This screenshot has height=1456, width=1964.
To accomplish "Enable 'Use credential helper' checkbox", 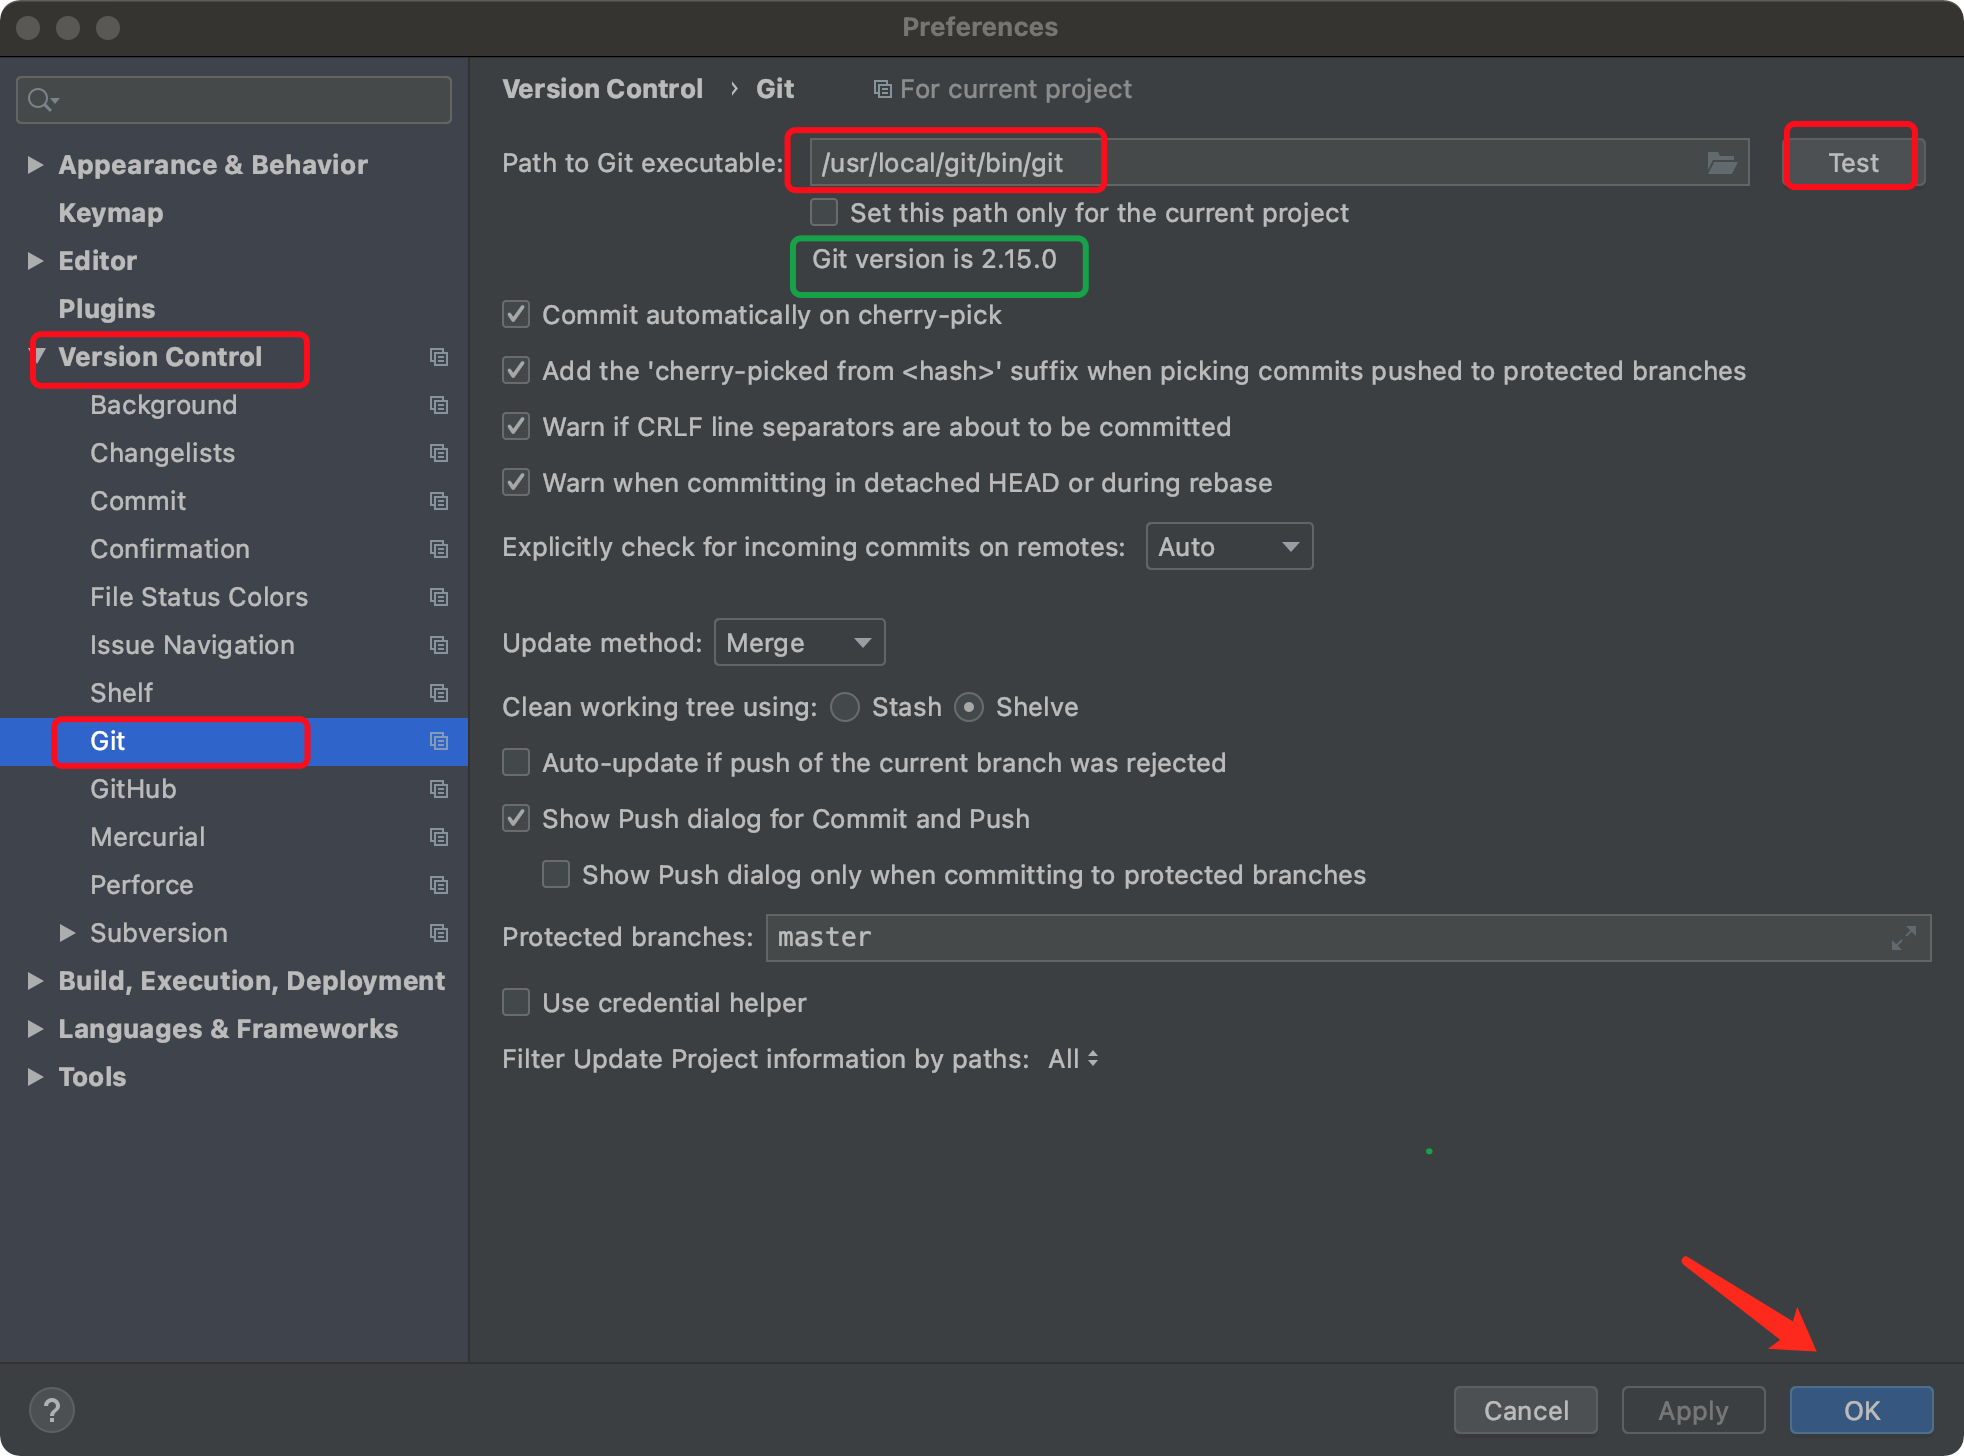I will point(516,1002).
